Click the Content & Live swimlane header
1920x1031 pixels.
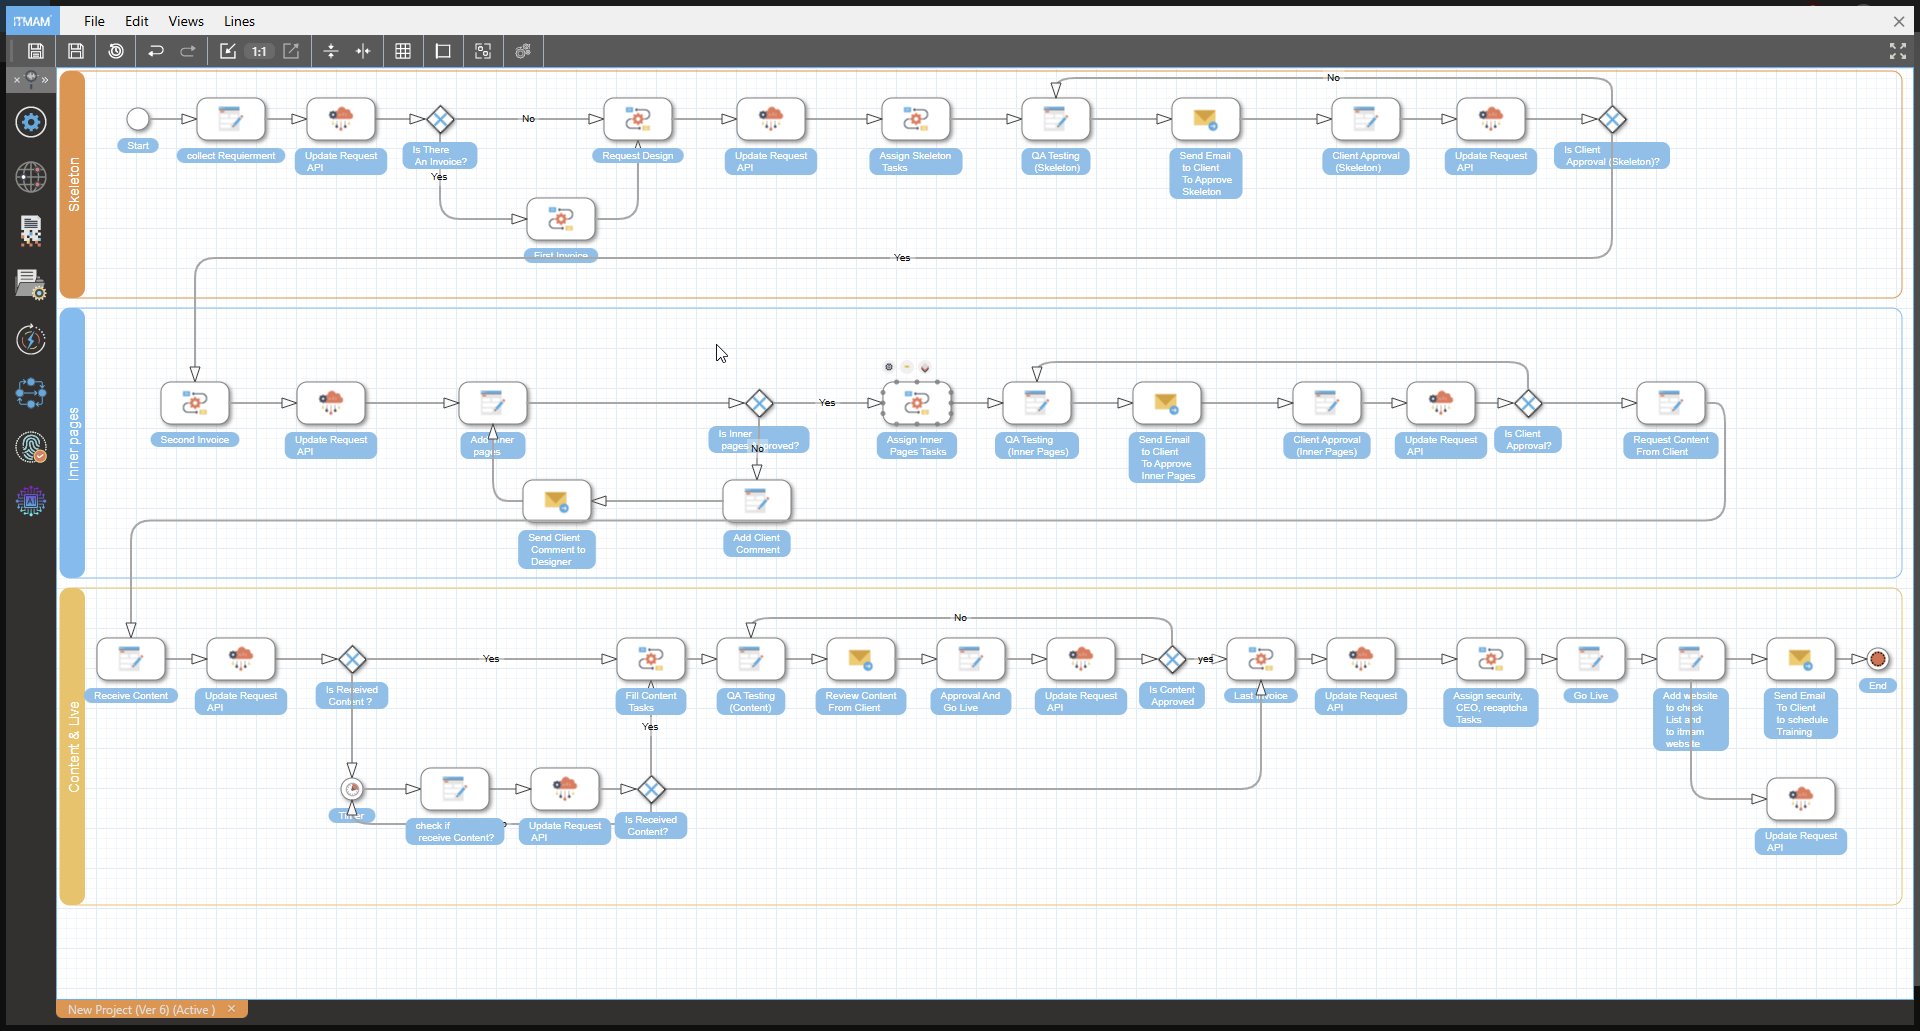click(x=73, y=747)
